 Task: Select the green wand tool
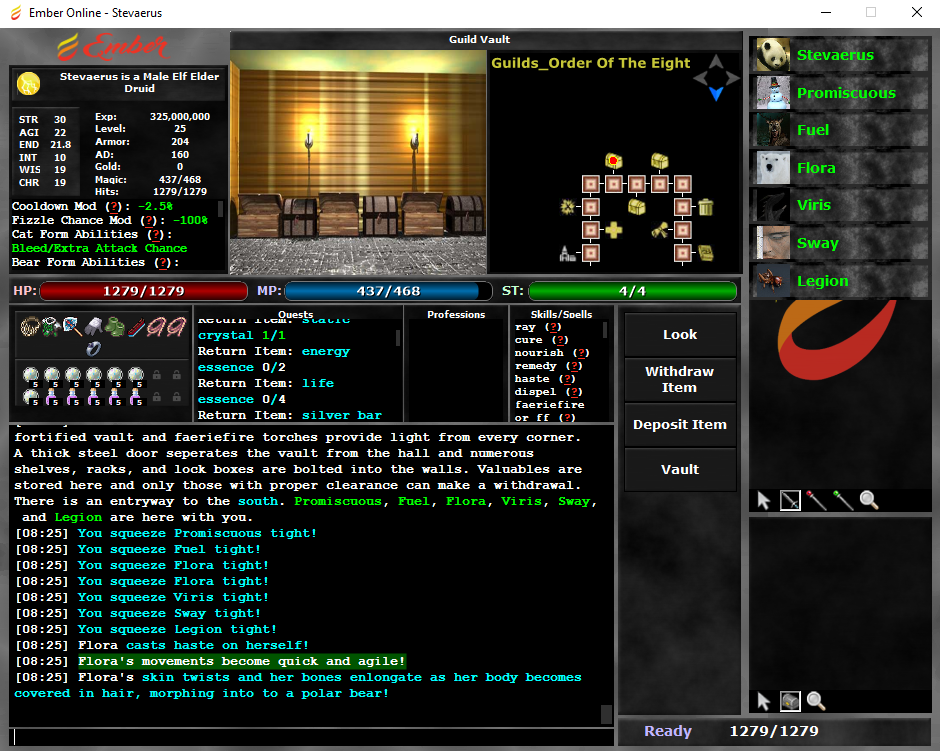point(843,500)
